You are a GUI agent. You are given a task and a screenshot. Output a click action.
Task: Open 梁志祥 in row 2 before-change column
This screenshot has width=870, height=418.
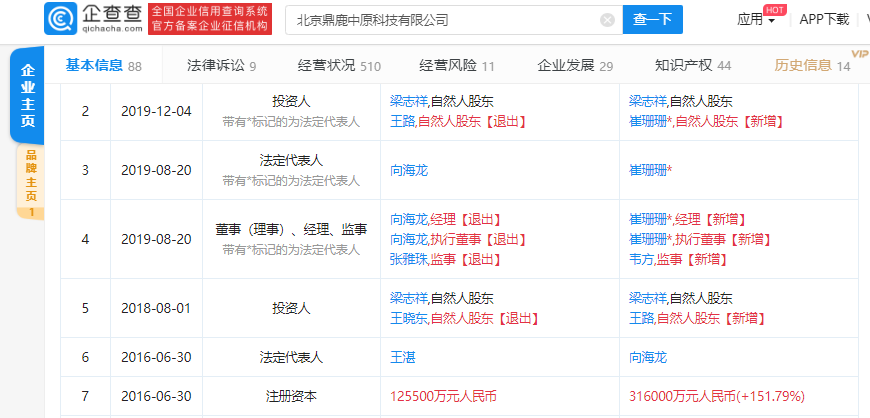click(409, 101)
